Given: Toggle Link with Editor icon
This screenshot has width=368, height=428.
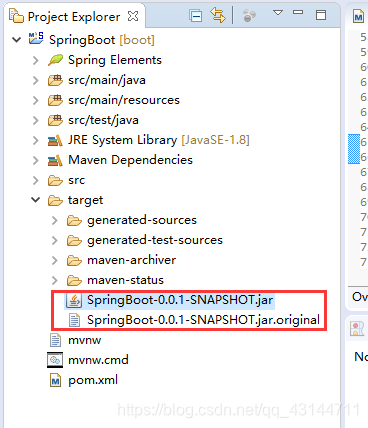Looking at the screenshot, I should 218,15.
